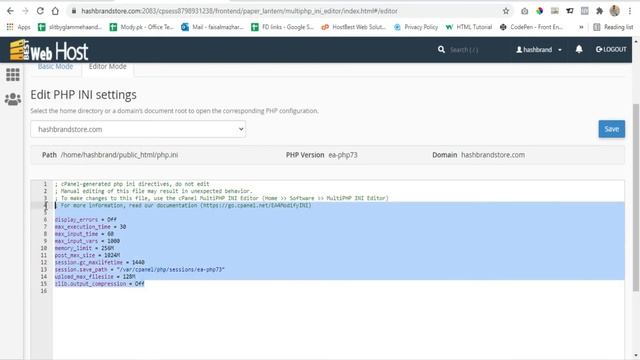This screenshot has width=640, height=360.
Task: Click the max_input_time = 60 line
Action: point(84,234)
